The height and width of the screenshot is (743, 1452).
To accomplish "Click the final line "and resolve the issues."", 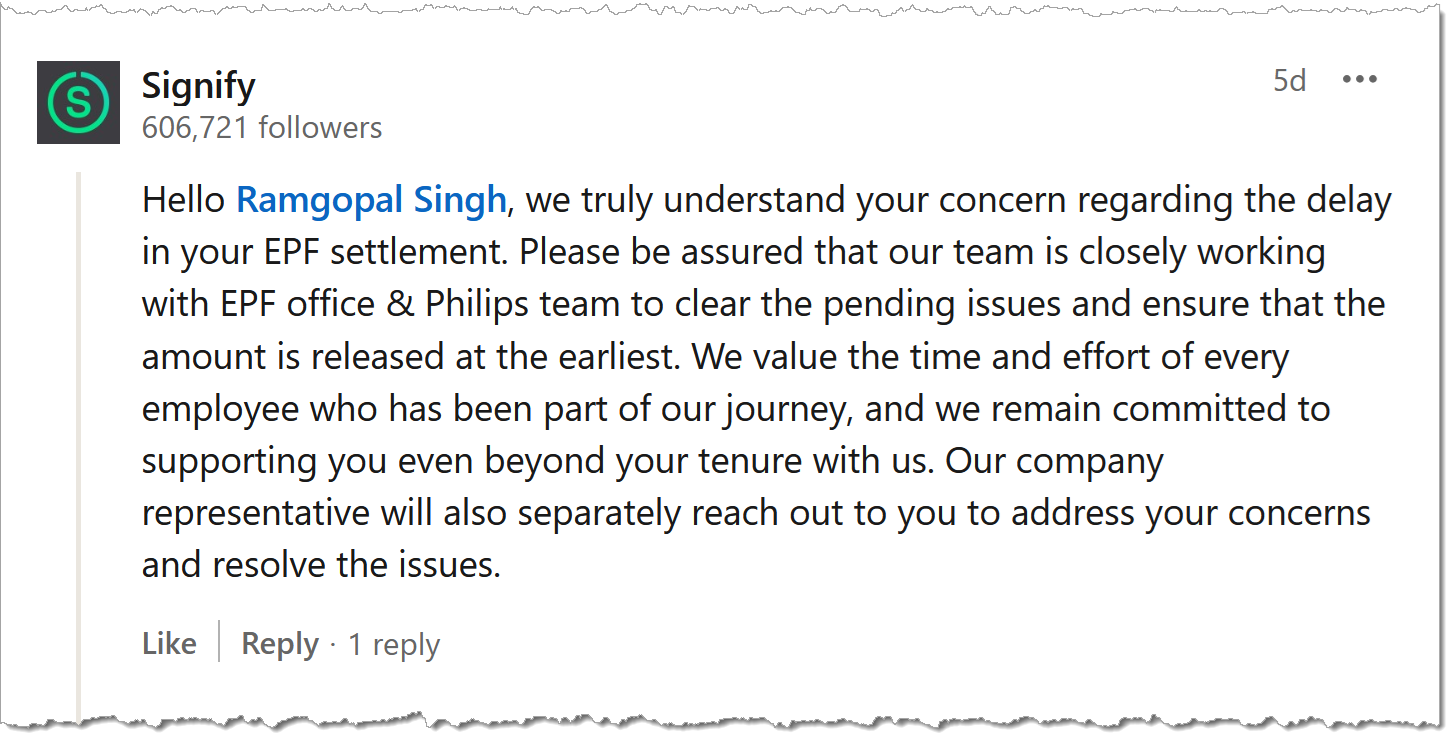I will [320, 565].
